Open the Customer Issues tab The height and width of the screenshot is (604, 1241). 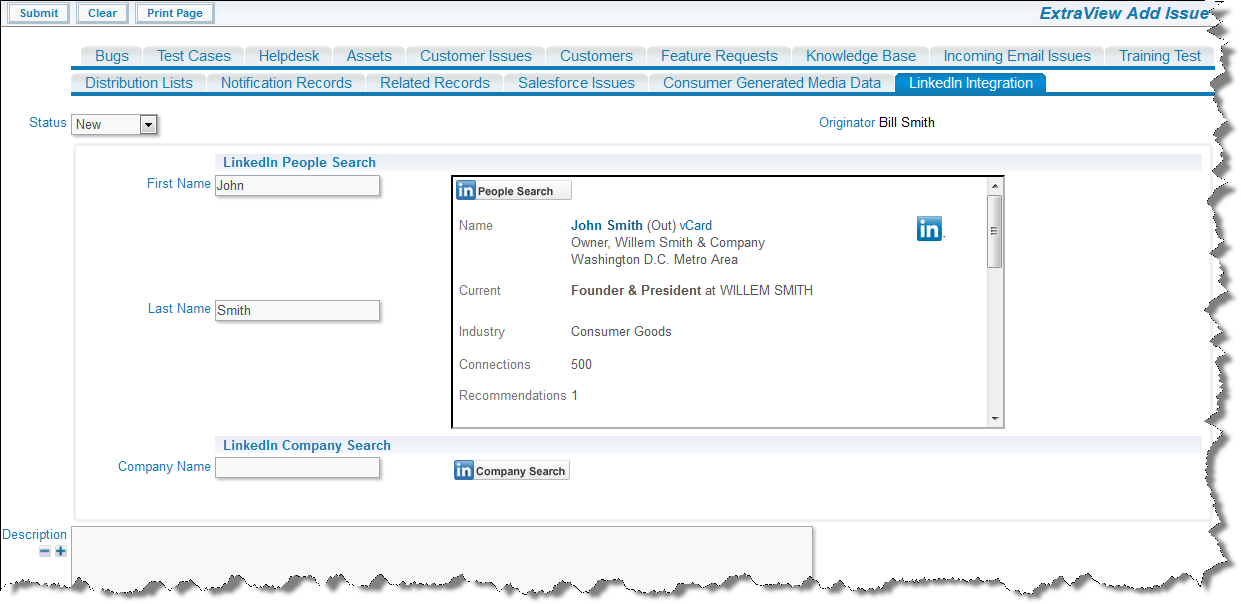click(x=476, y=56)
